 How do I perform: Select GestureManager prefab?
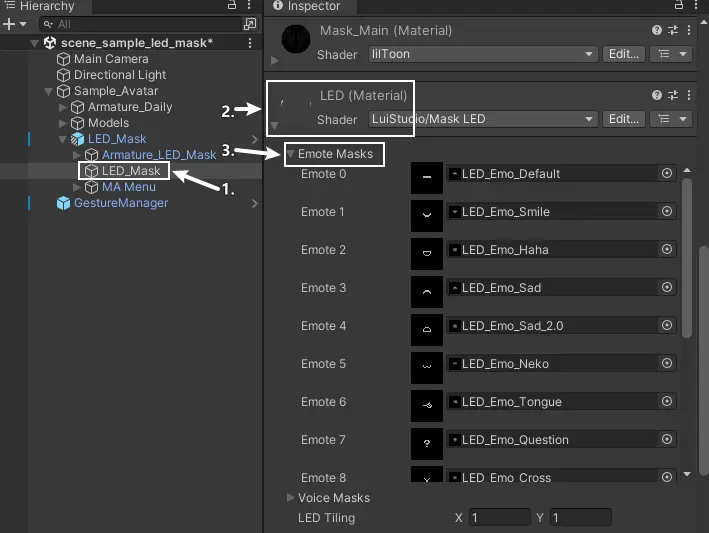coord(121,203)
